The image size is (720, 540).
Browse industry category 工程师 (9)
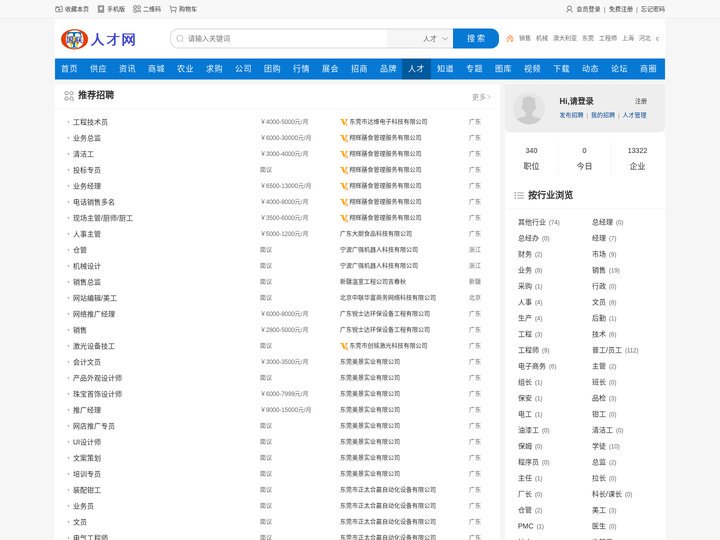534,350
